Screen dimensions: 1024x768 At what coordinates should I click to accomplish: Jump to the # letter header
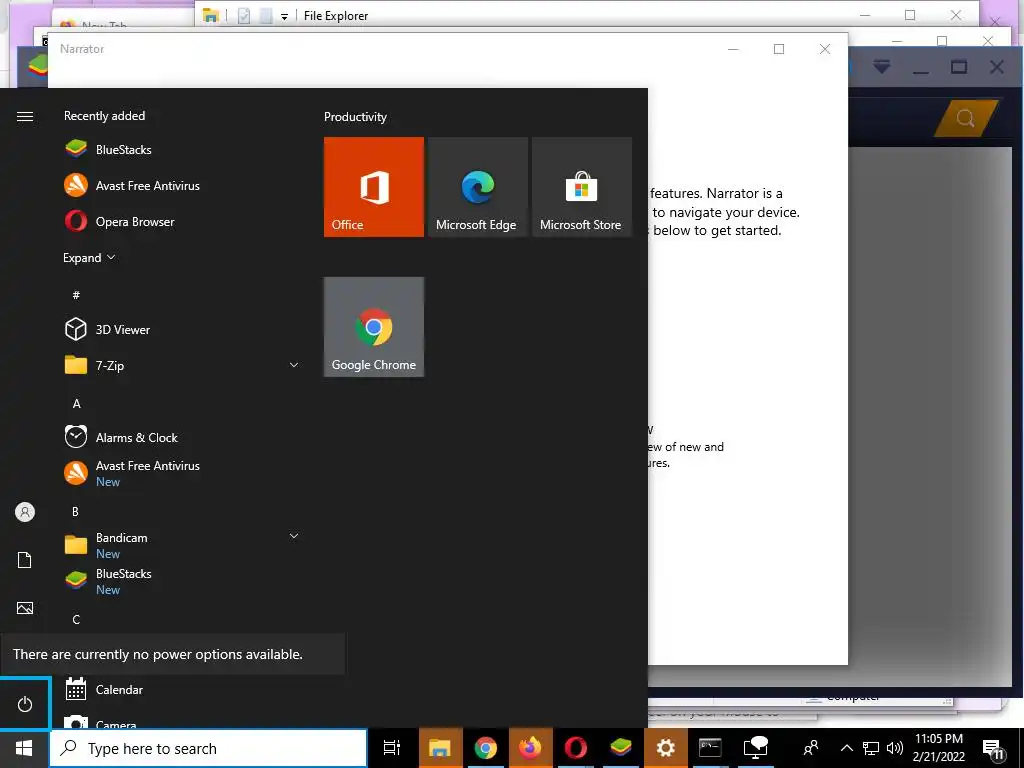(x=76, y=295)
